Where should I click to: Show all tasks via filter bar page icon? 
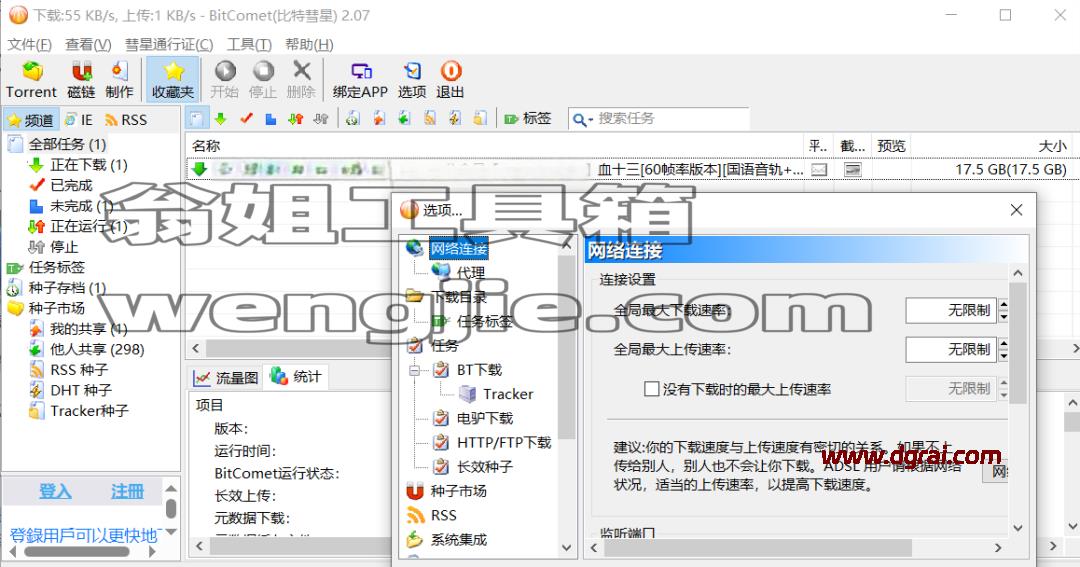coord(196,118)
